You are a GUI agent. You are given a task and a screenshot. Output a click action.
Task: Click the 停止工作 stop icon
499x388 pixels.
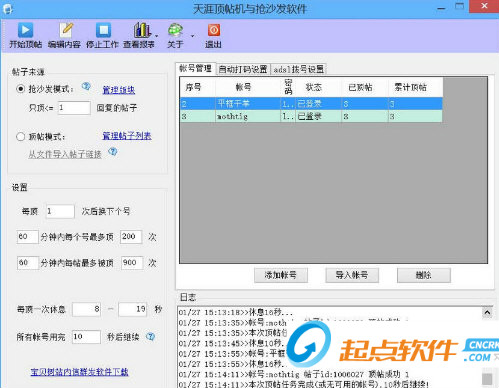(x=103, y=30)
